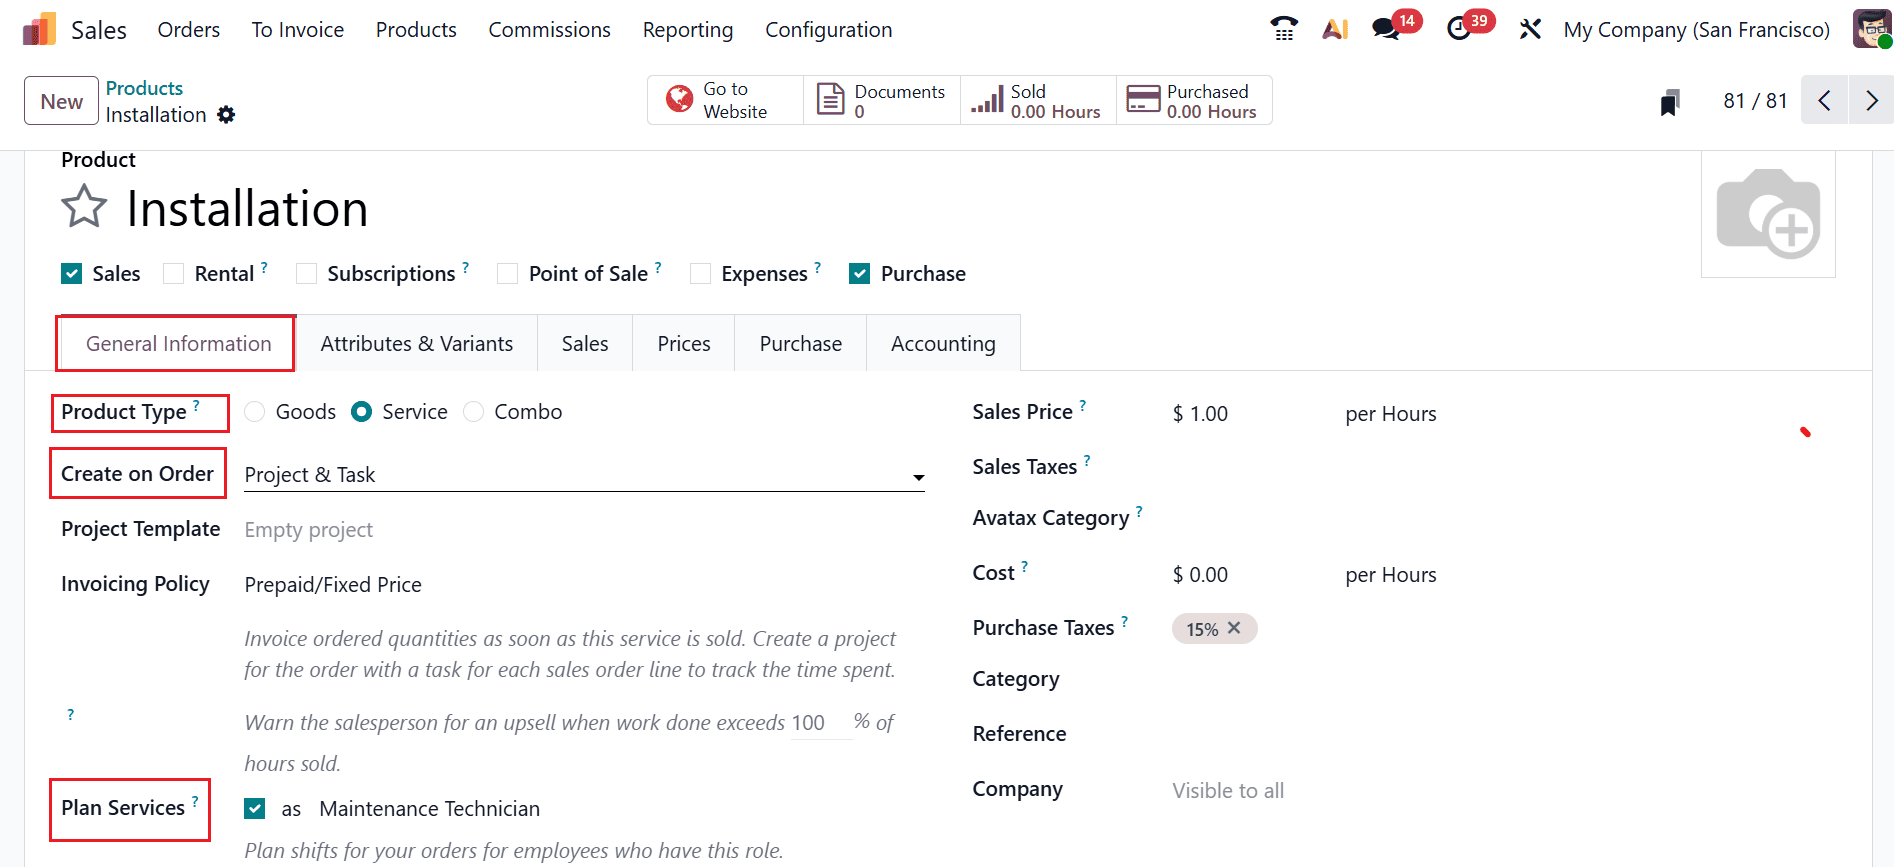Open the Purchased 0.00 Hours stat button
Image resolution: width=1894 pixels, height=867 pixels.
[x=1194, y=100]
